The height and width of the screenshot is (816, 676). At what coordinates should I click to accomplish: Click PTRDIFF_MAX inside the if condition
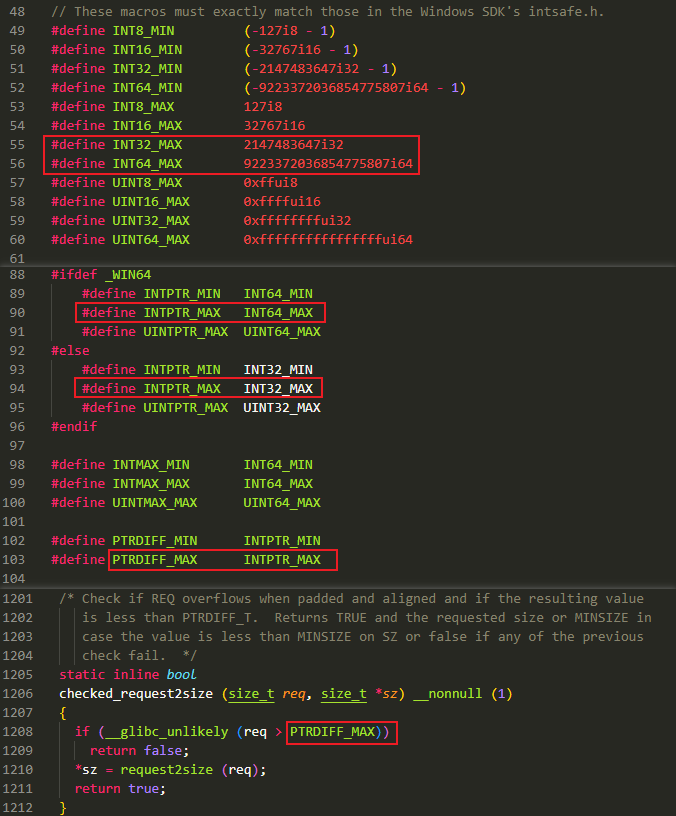334,732
